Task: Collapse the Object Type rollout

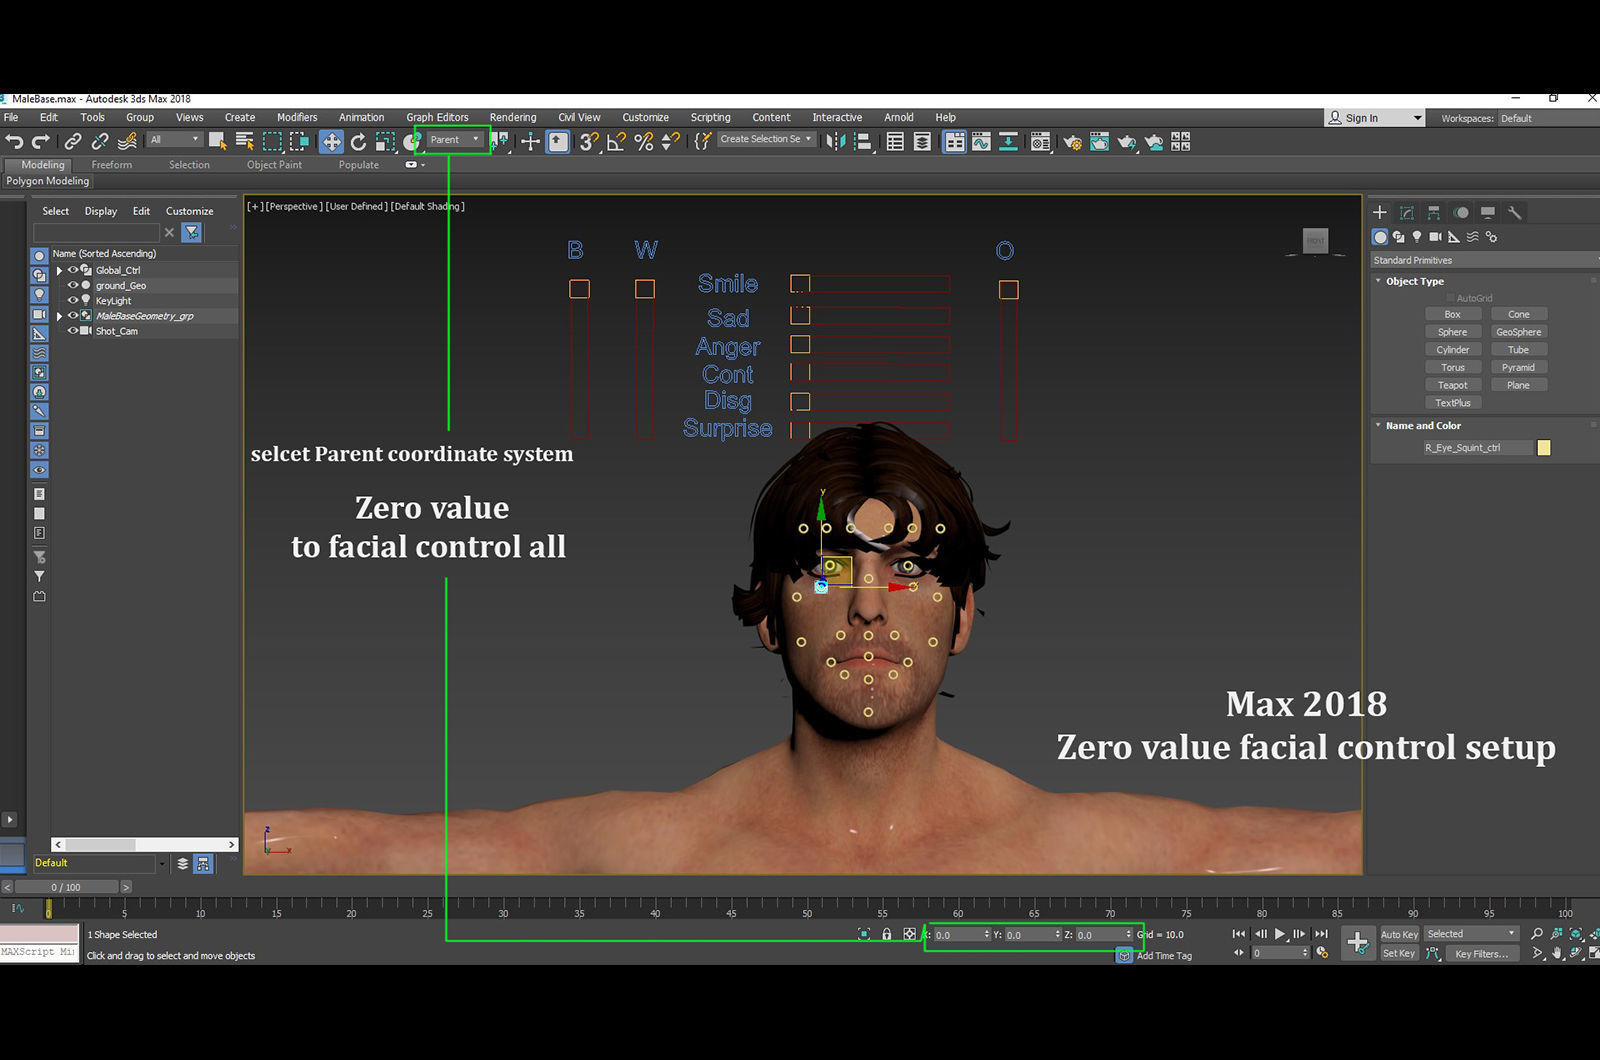Action: tap(1415, 281)
